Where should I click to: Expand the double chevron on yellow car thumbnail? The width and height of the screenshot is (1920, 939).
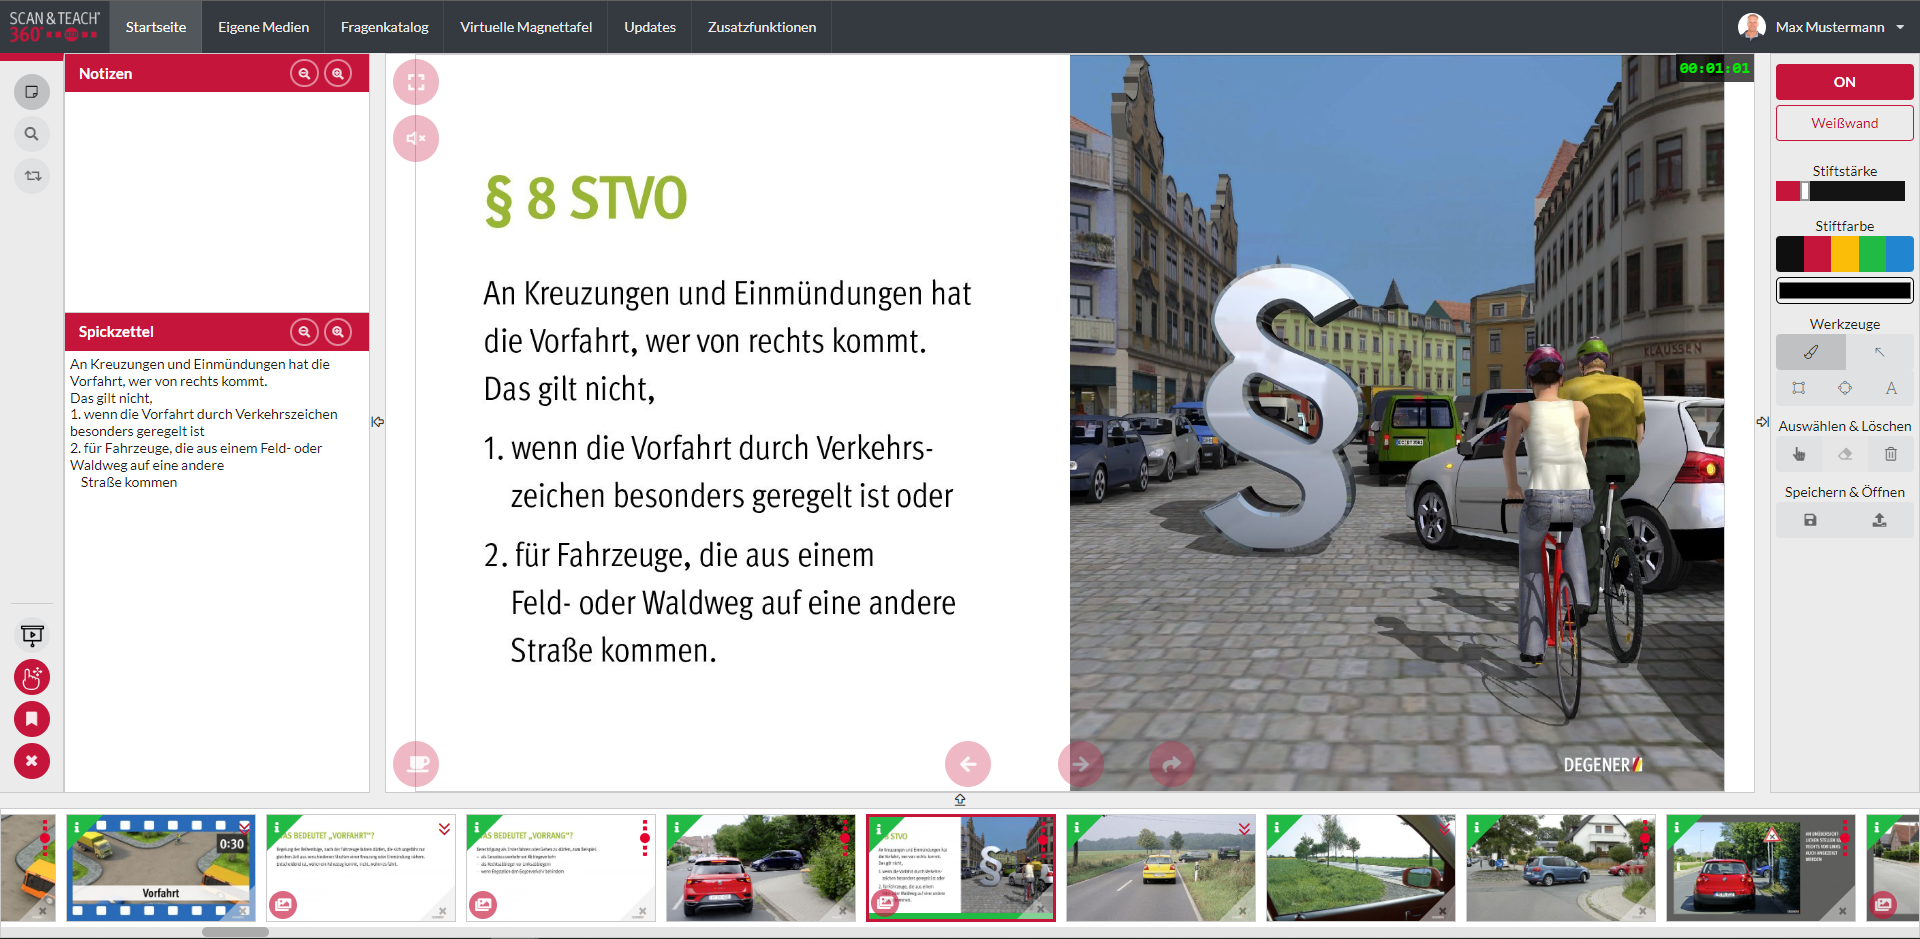pos(1244,829)
